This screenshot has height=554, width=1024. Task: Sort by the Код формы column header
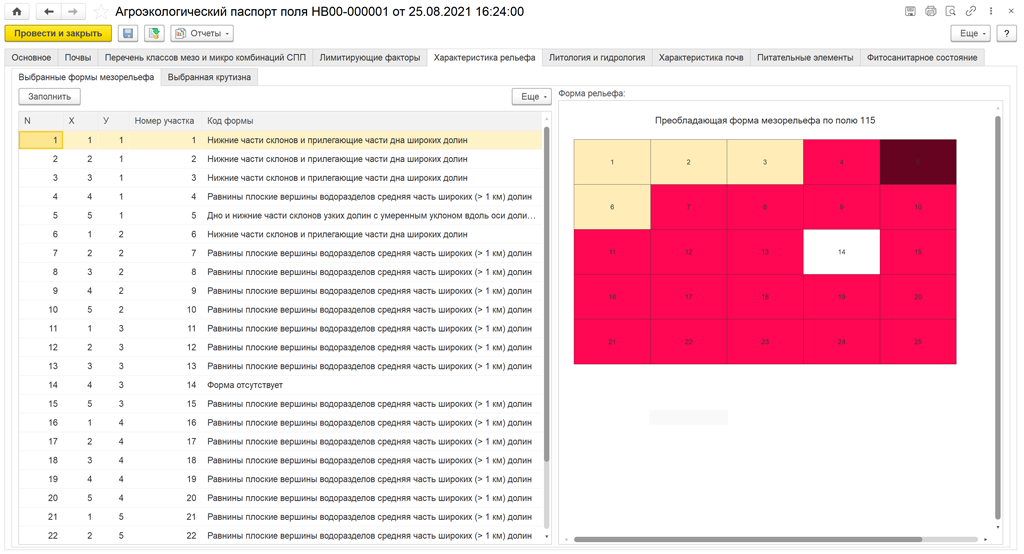pyautogui.click(x=230, y=120)
